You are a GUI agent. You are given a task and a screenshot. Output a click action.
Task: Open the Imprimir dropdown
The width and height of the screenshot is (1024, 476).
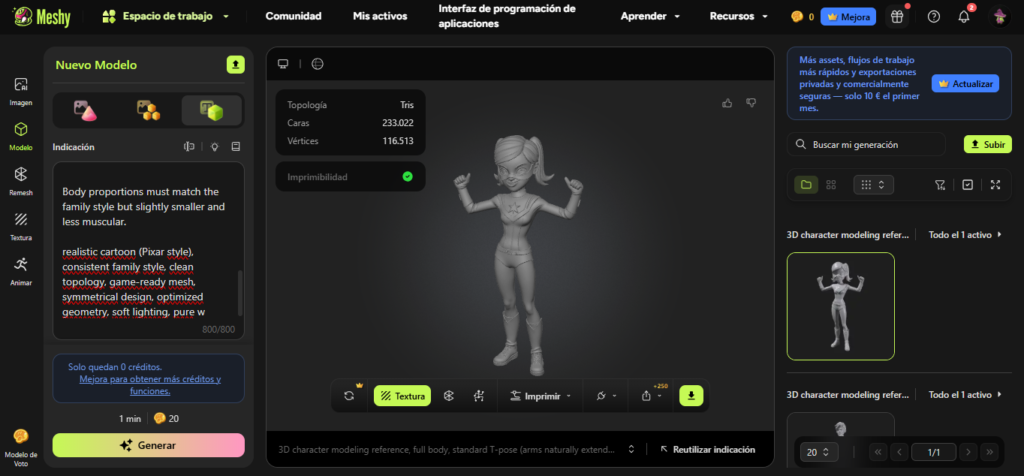point(541,396)
